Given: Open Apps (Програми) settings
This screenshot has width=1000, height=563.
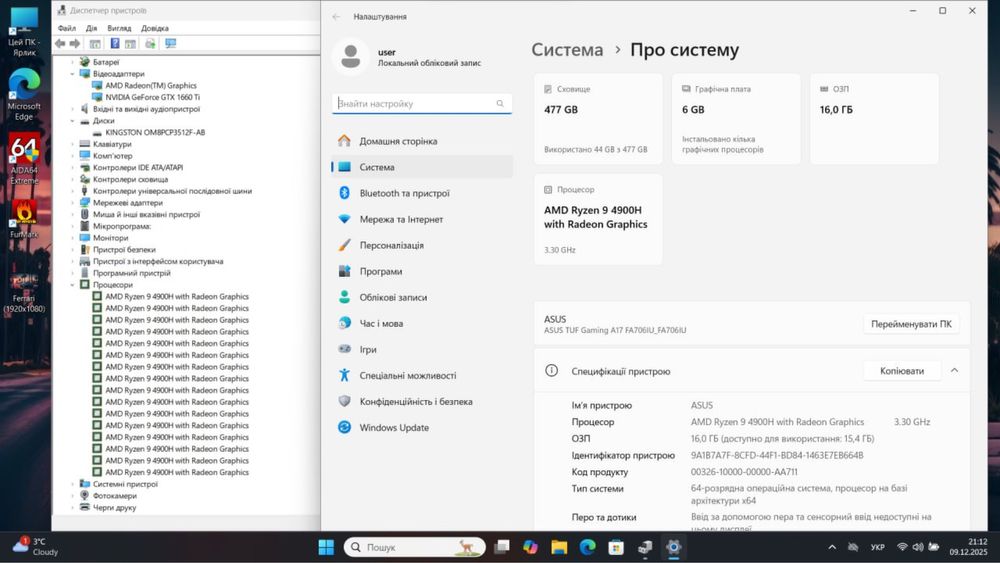Looking at the screenshot, I should point(422,272).
